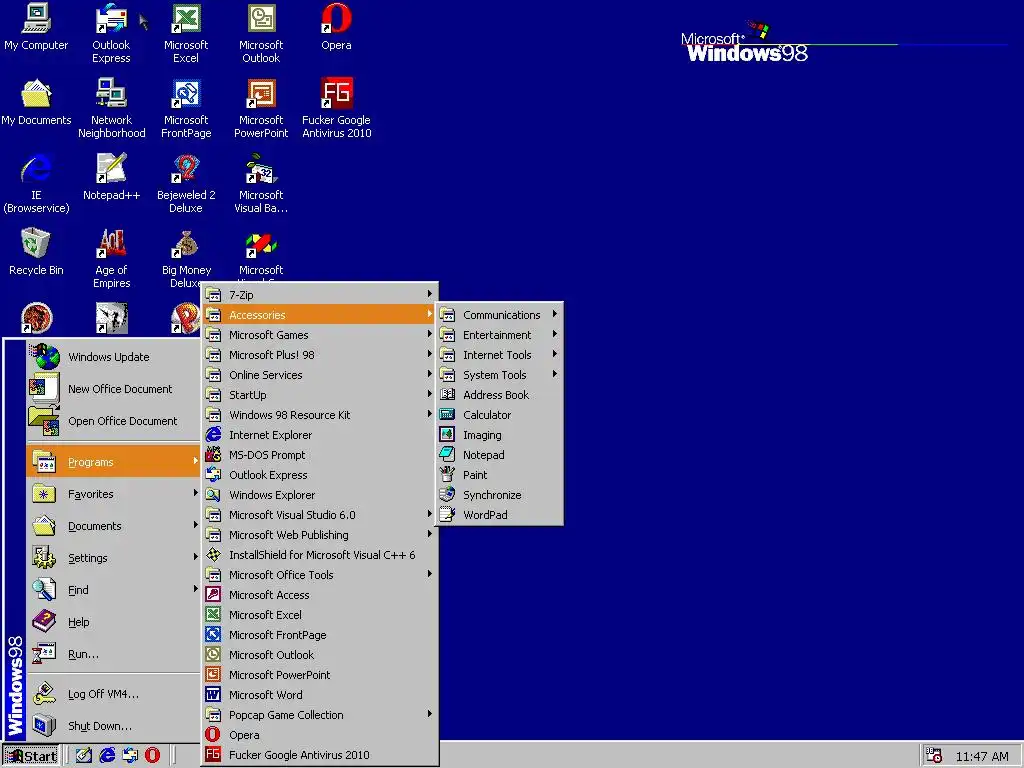Open Address Book from Accessories
This screenshot has width=1024, height=768.
tap(500, 394)
